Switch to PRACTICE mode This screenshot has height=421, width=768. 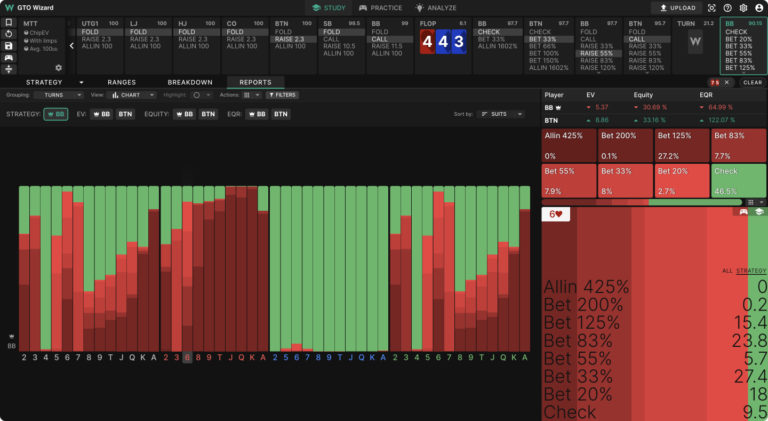point(380,8)
